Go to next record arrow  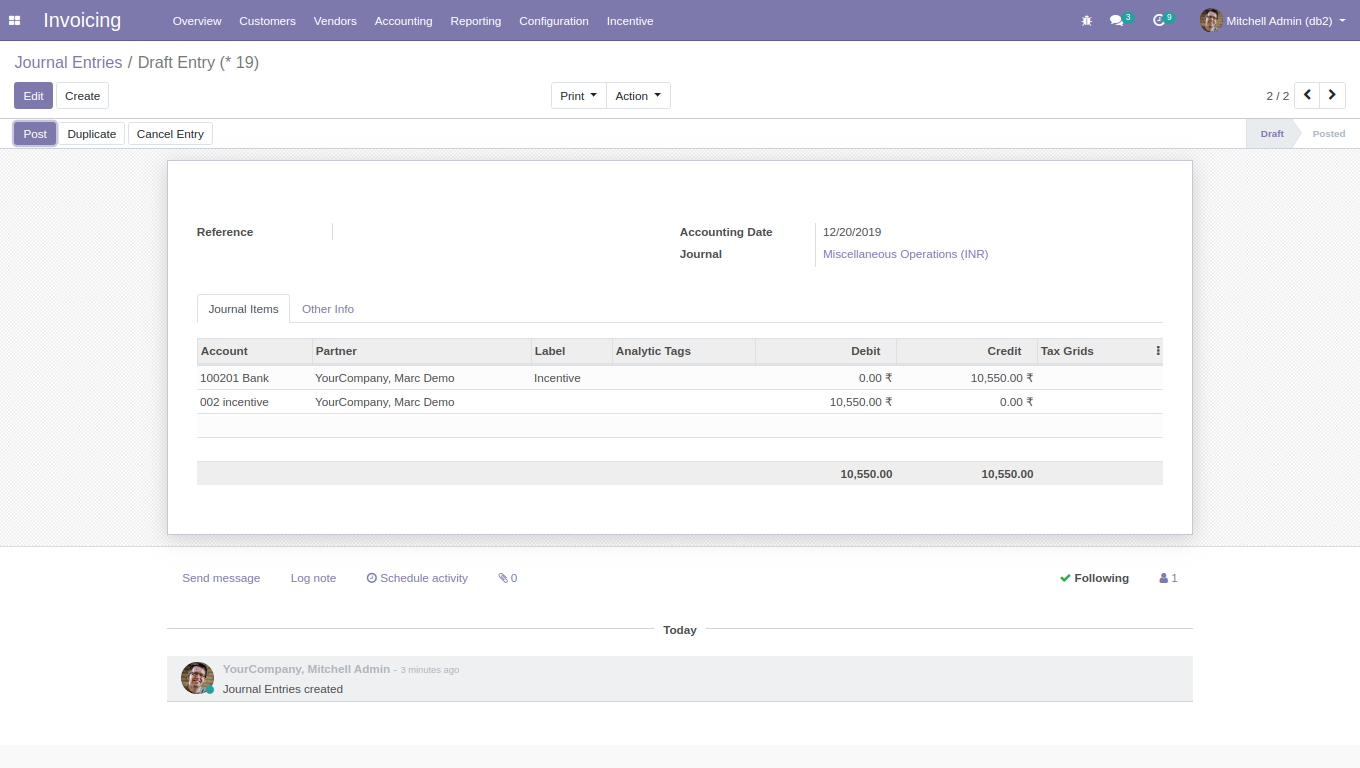click(1332, 95)
